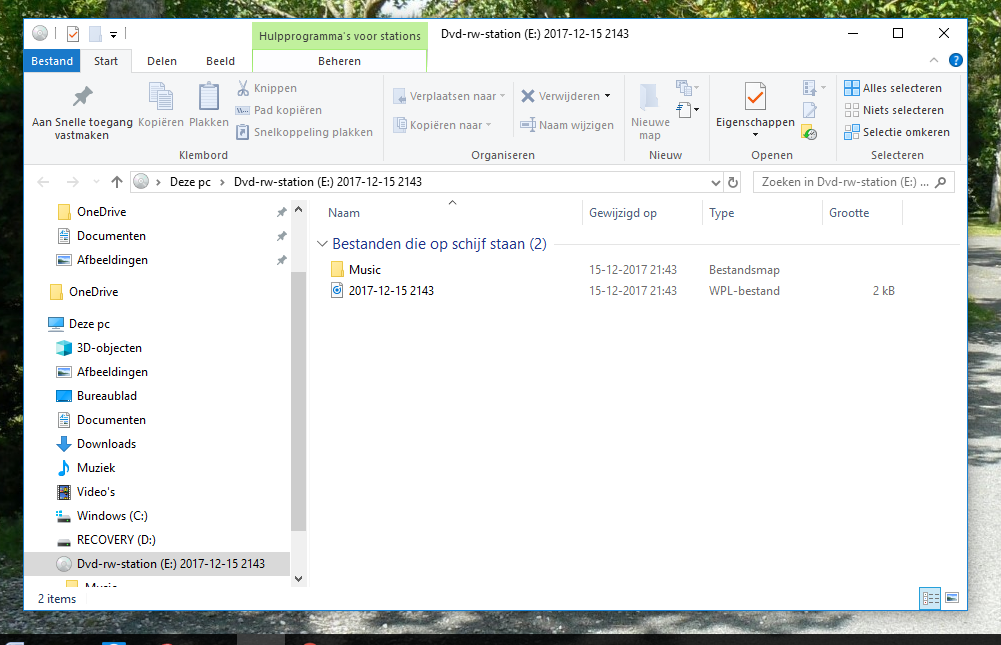Go up one folder with up arrow
This screenshot has width=1001, height=645.
pyautogui.click(x=116, y=182)
